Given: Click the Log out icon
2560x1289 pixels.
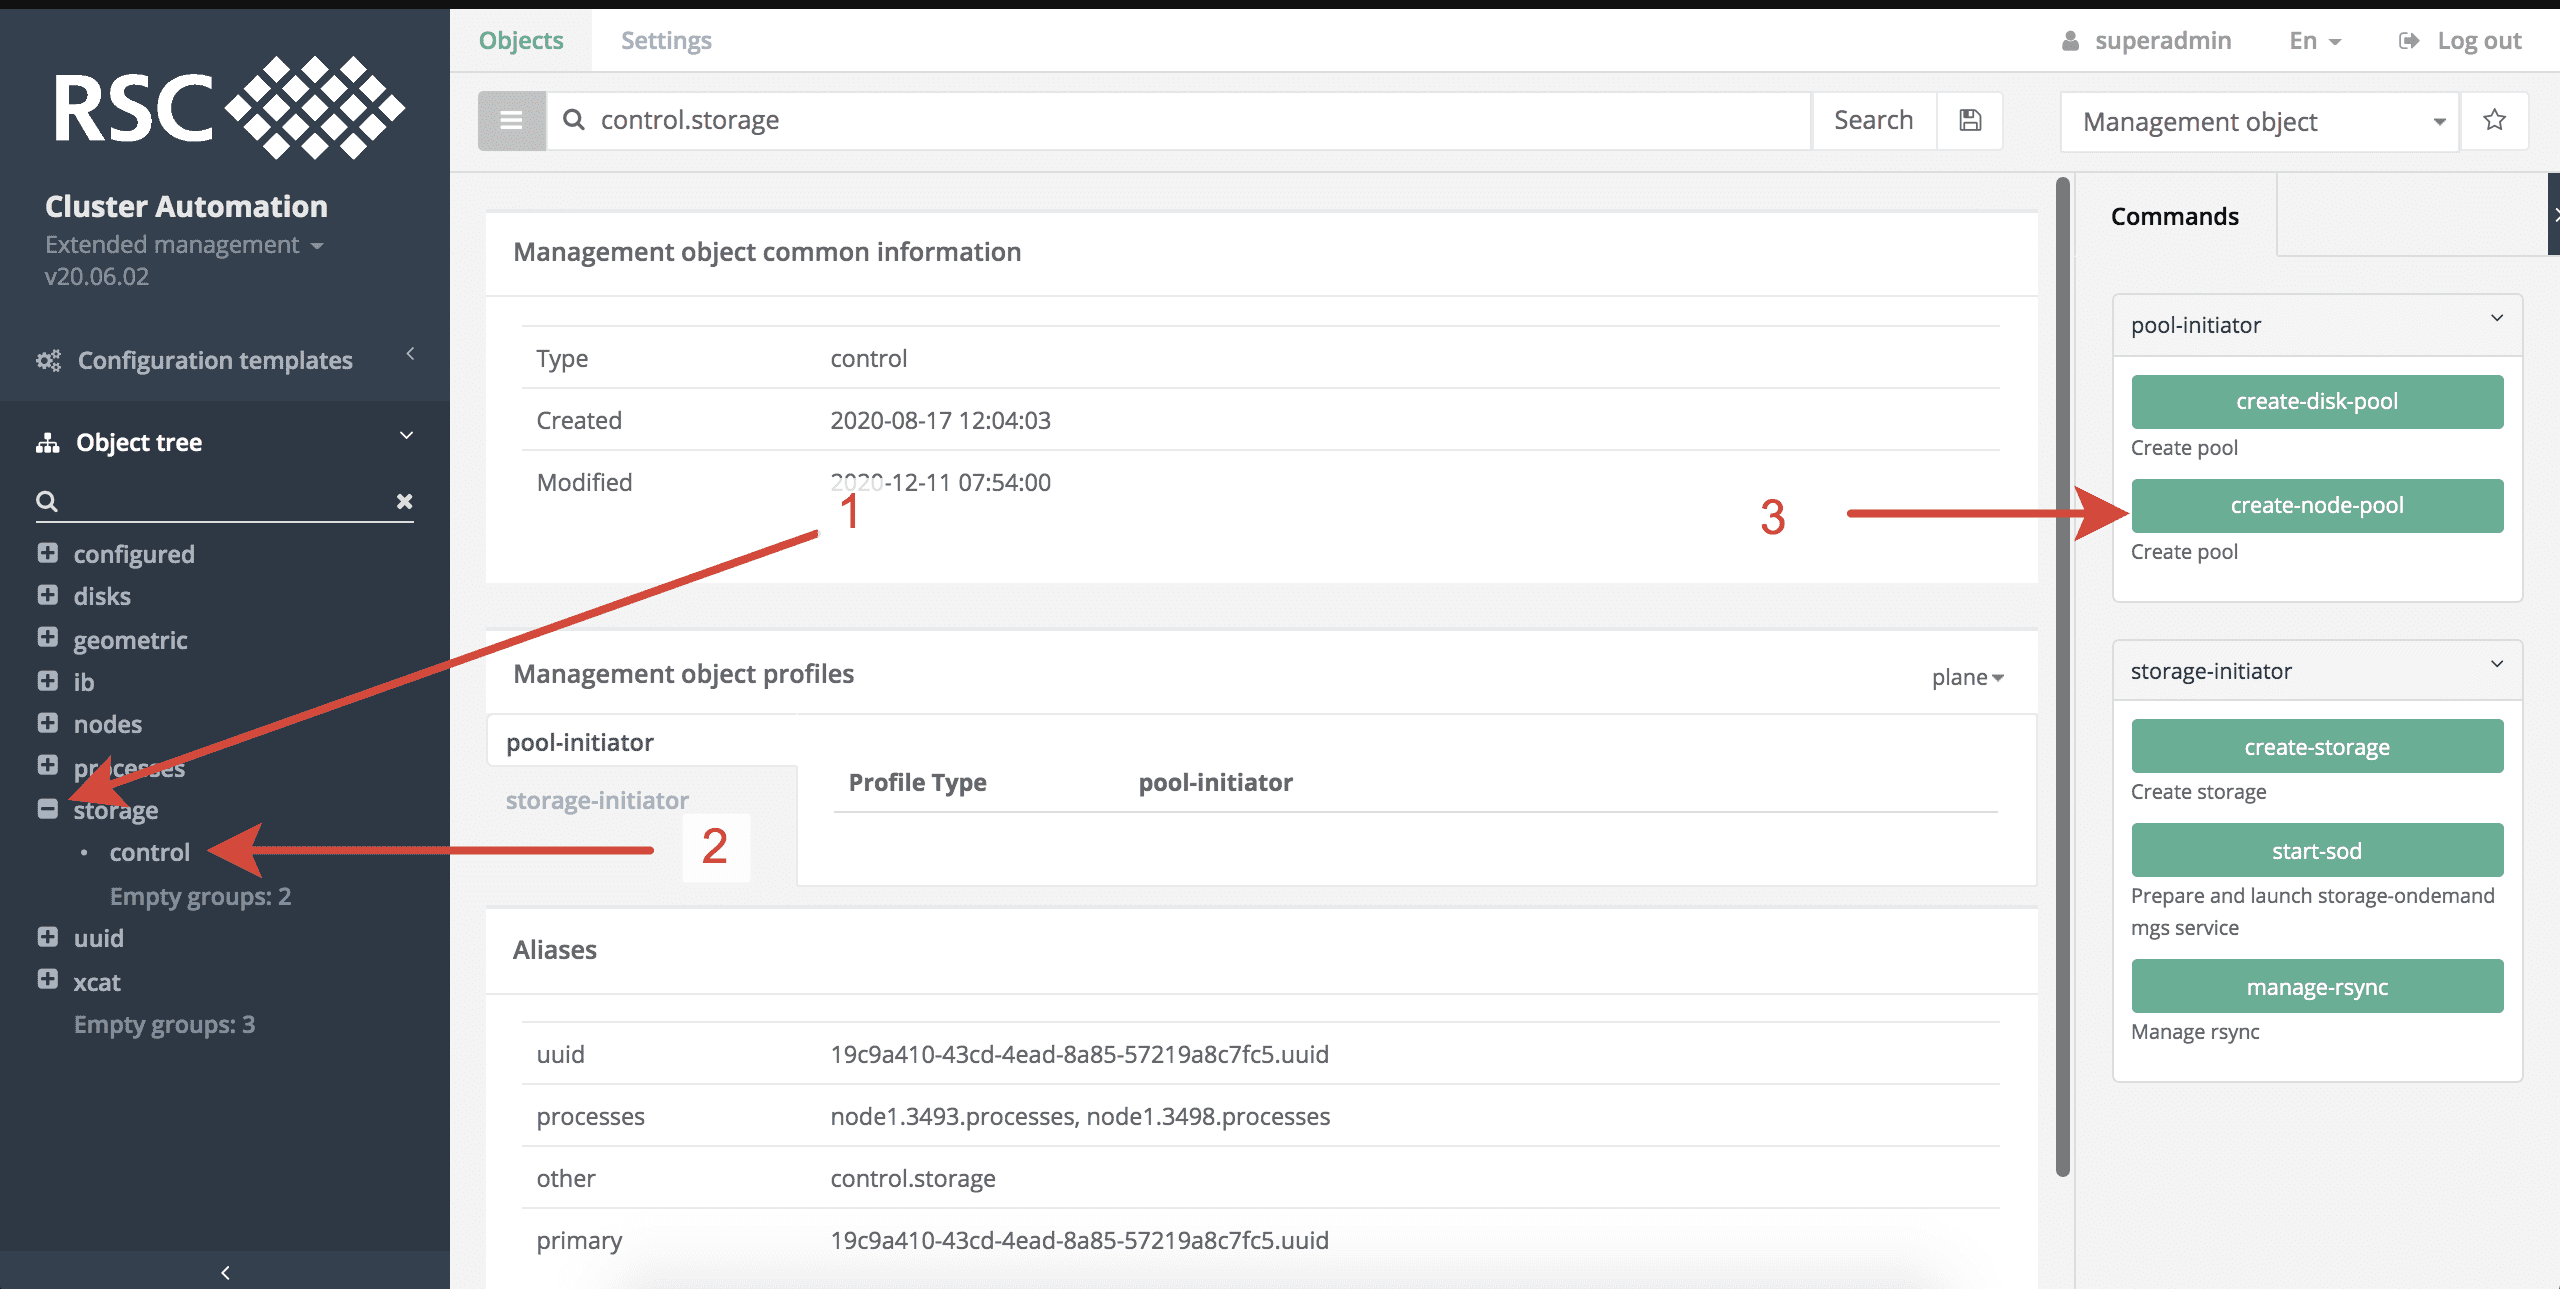Looking at the screenshot, I should point(2409,41).
